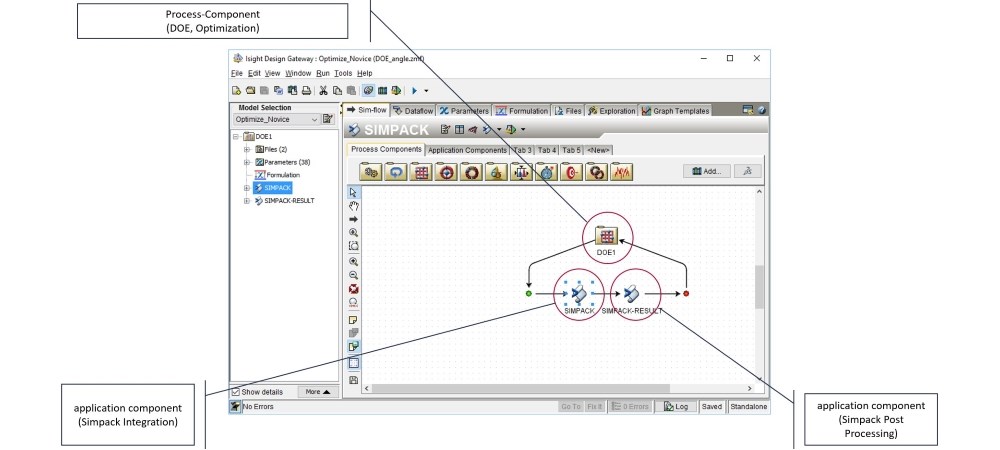Collapse the DOE1 tree node
Image resolution: width=1000 pixels, height=450 pixels.
pos(236,136)
